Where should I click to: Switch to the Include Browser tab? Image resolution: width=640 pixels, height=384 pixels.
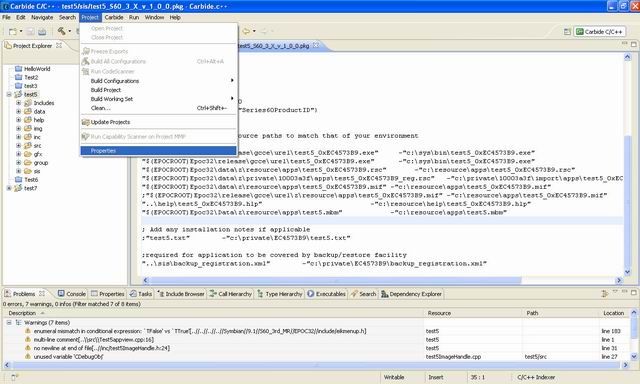click(x=180, y=294)
